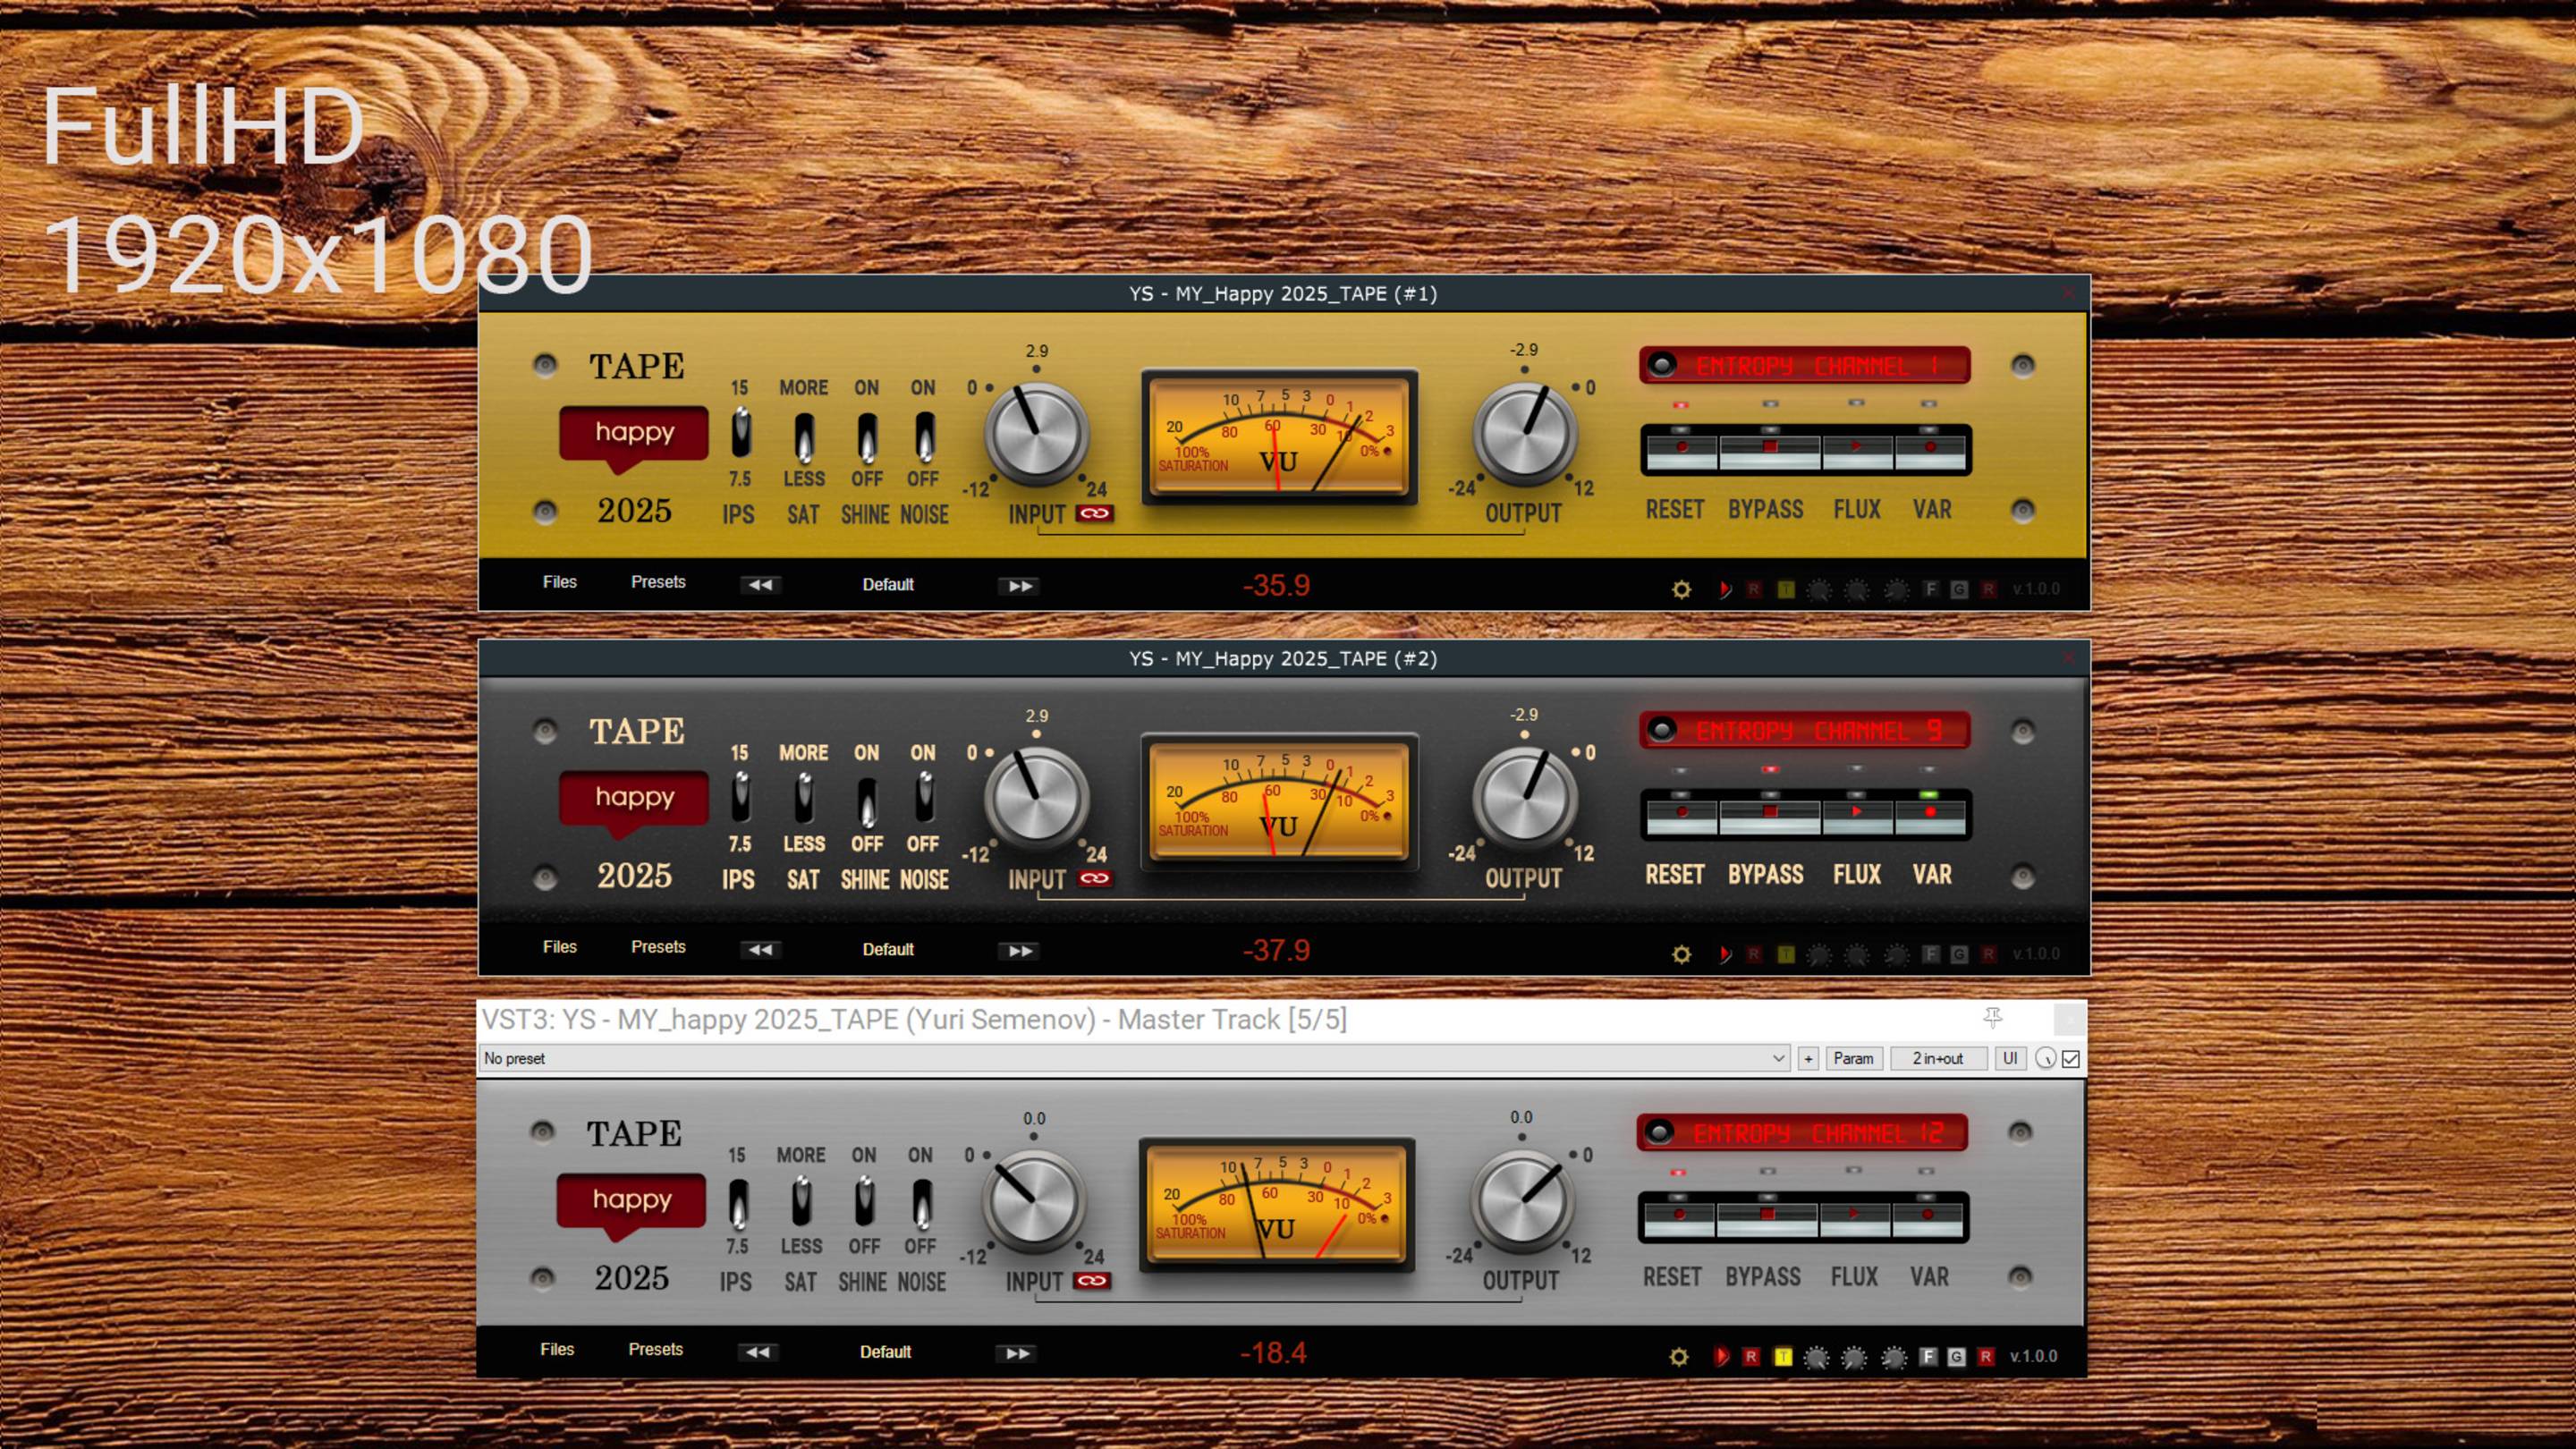The image size is (2576, 1449).
Task: Click the 2 in+out routing button
Action: (x=1937, y=1058)
